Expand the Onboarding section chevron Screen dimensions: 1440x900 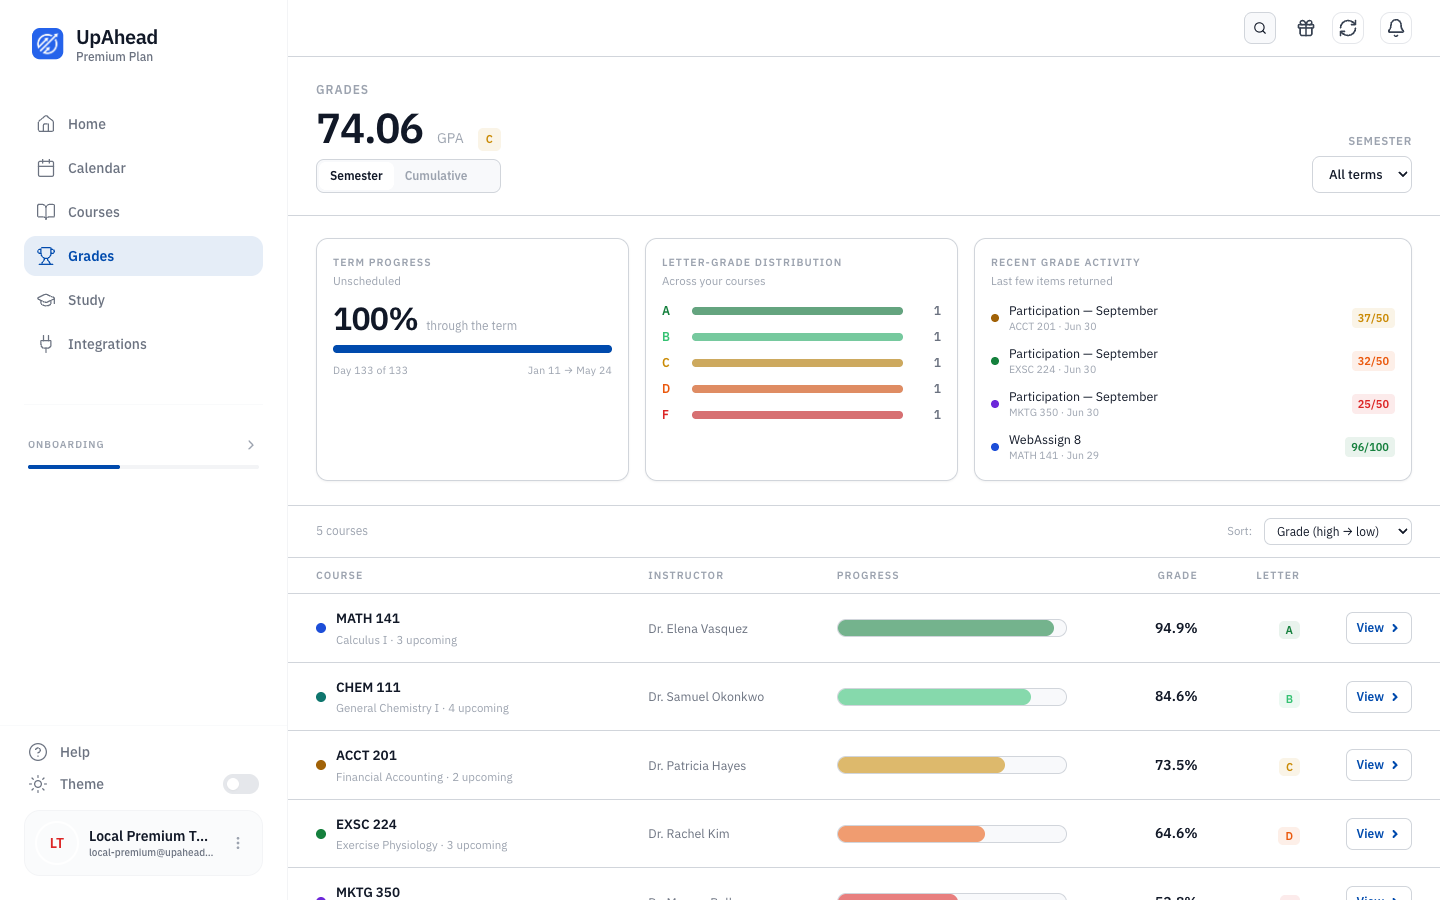(x=251, y=445)
